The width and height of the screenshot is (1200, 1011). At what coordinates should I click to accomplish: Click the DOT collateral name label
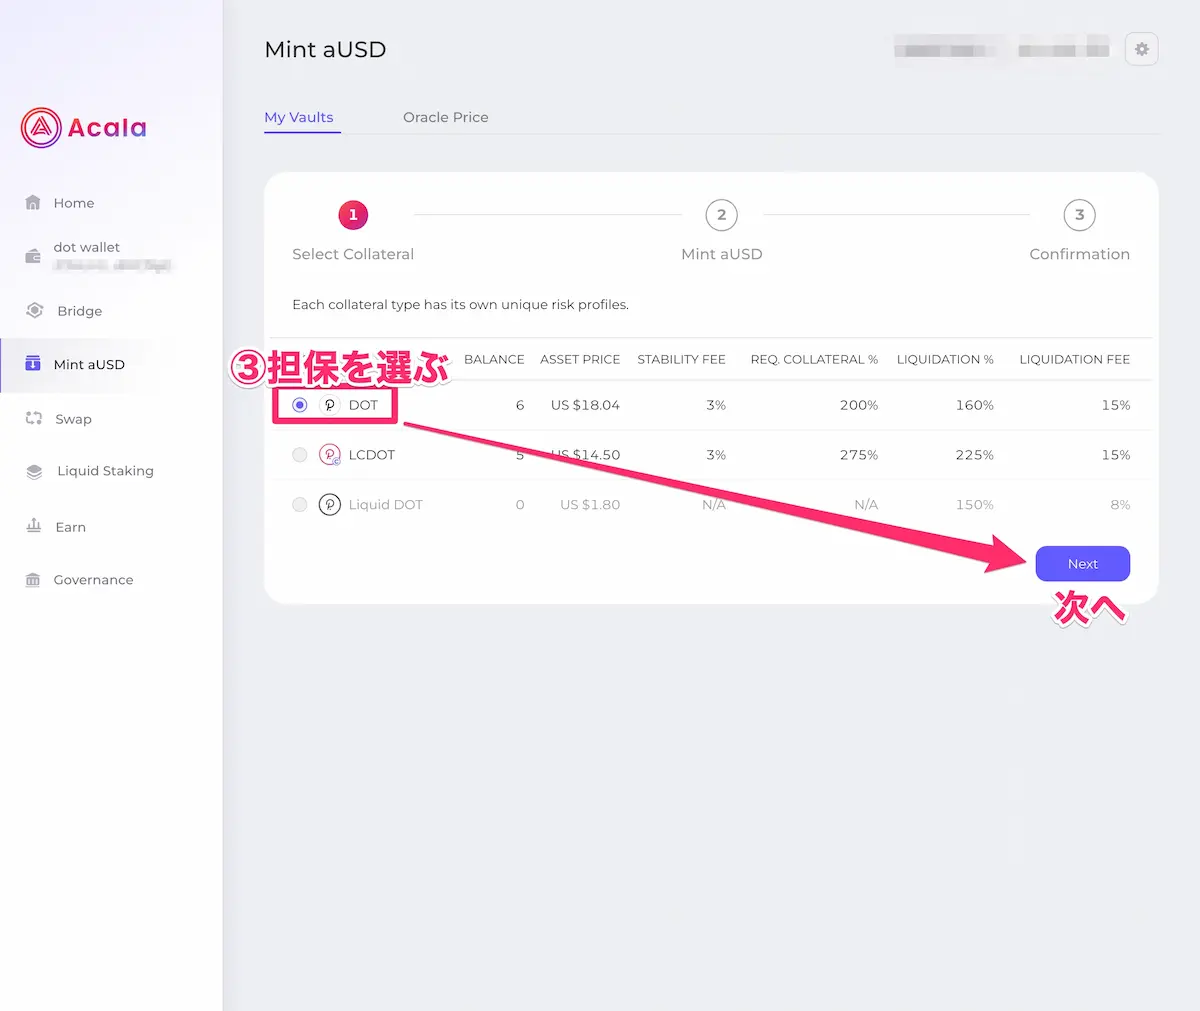click(x=363, y=405)
